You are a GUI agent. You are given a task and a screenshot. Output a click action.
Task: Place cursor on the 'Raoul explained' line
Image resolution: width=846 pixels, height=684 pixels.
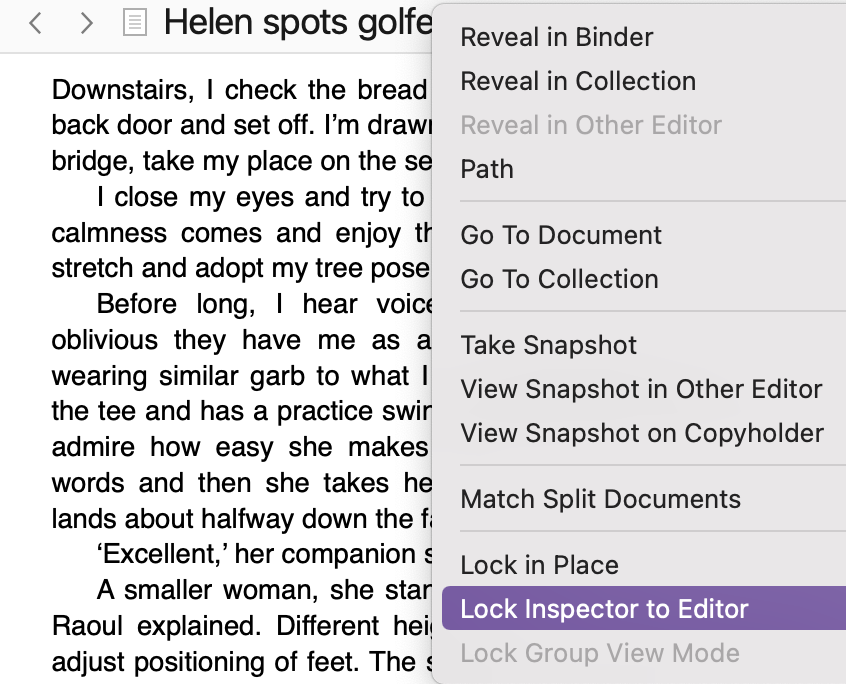click(241, 626)
